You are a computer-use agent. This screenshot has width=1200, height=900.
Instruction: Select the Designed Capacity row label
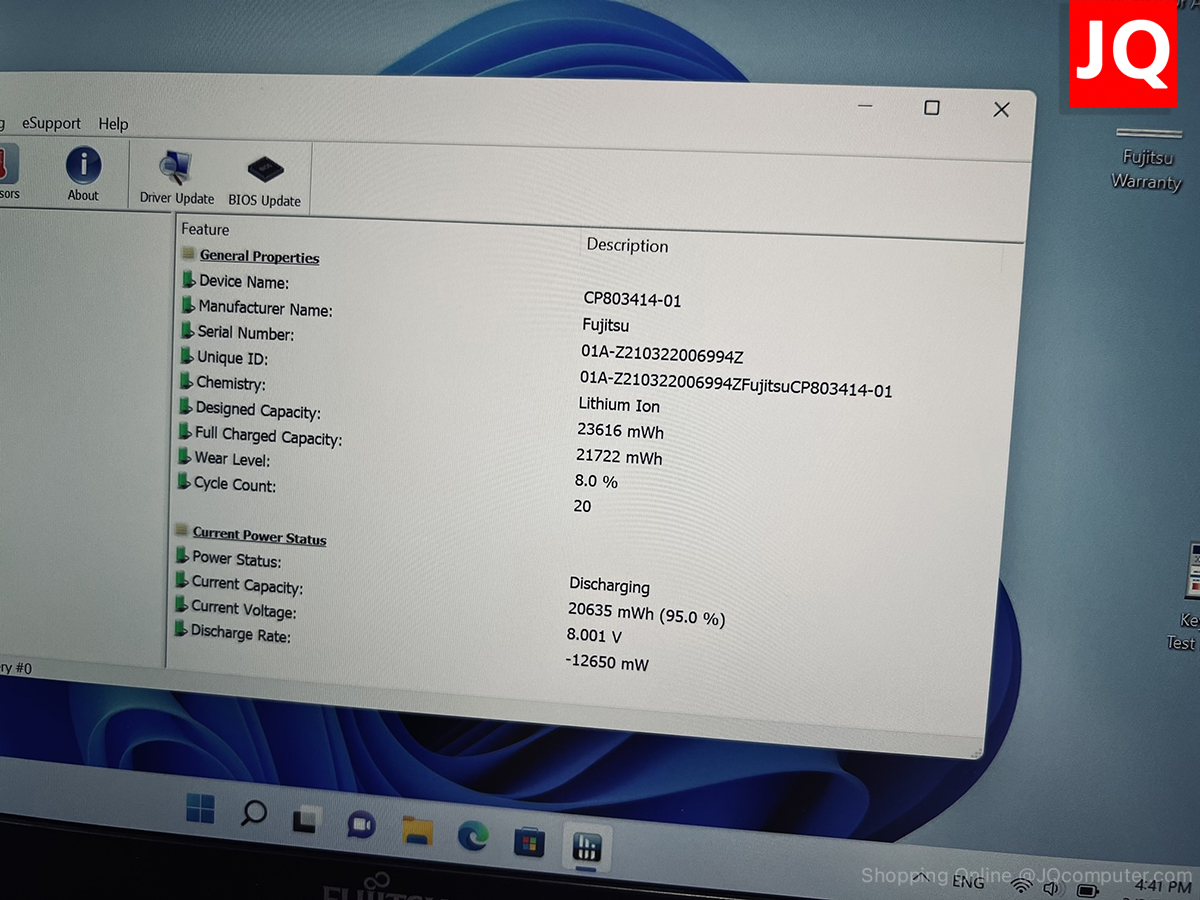point(258,410)
